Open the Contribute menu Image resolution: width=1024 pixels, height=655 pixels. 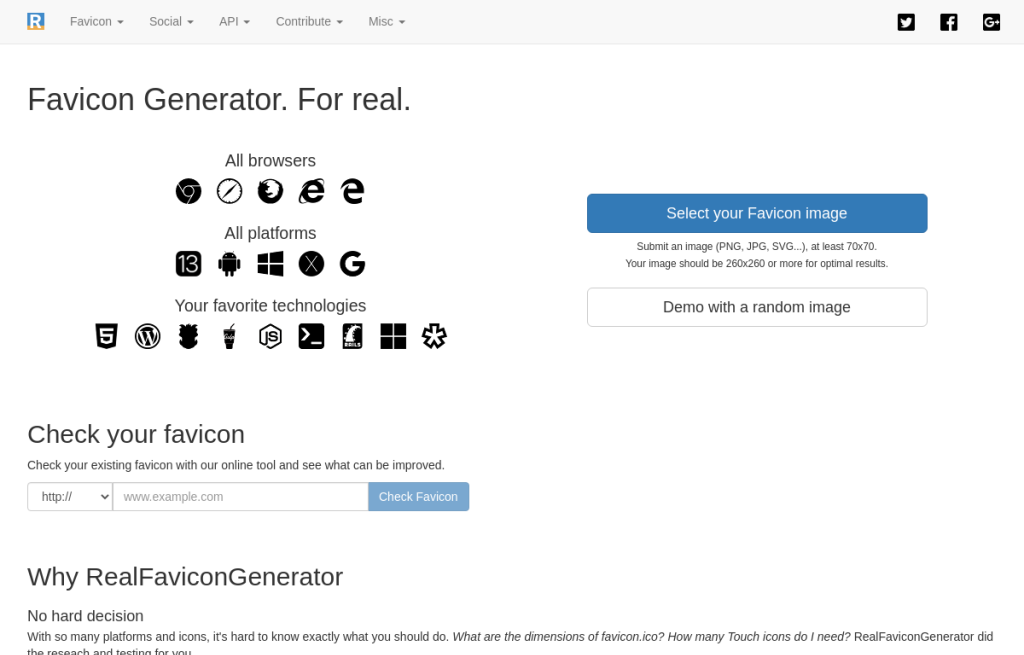tap(309, 21)
